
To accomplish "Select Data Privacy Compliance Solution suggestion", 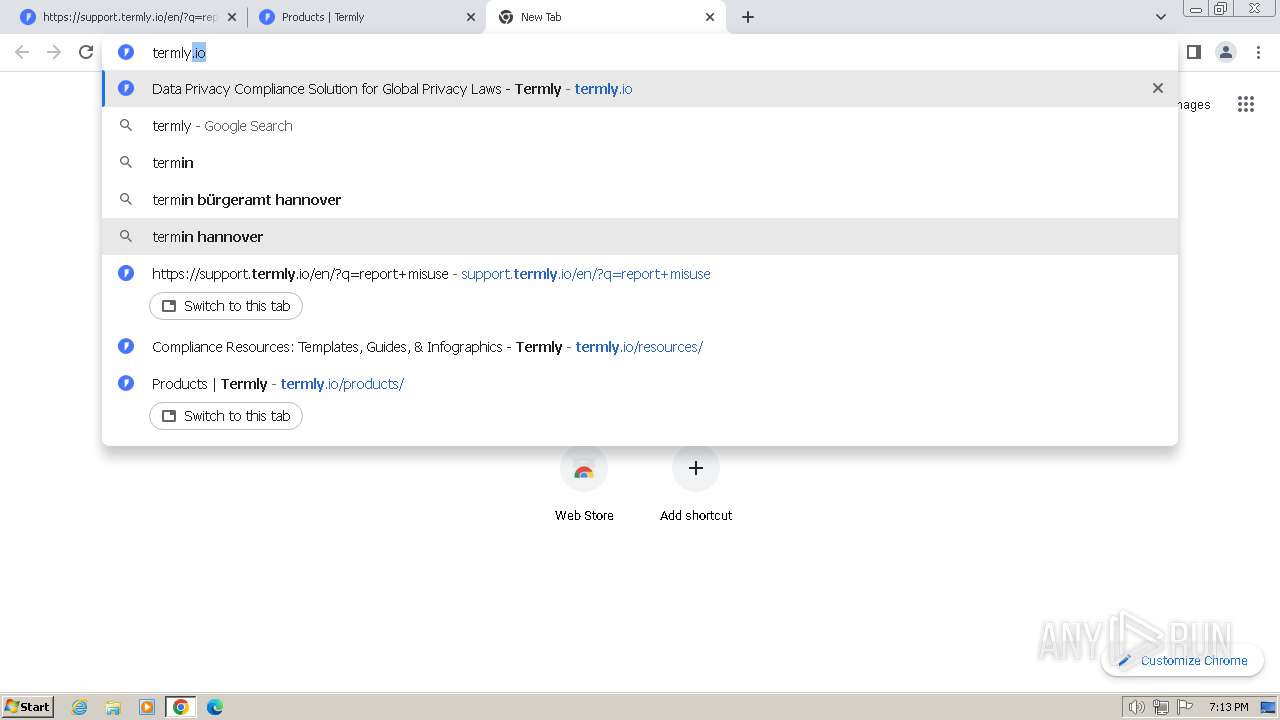I will [x=640, y=89].
